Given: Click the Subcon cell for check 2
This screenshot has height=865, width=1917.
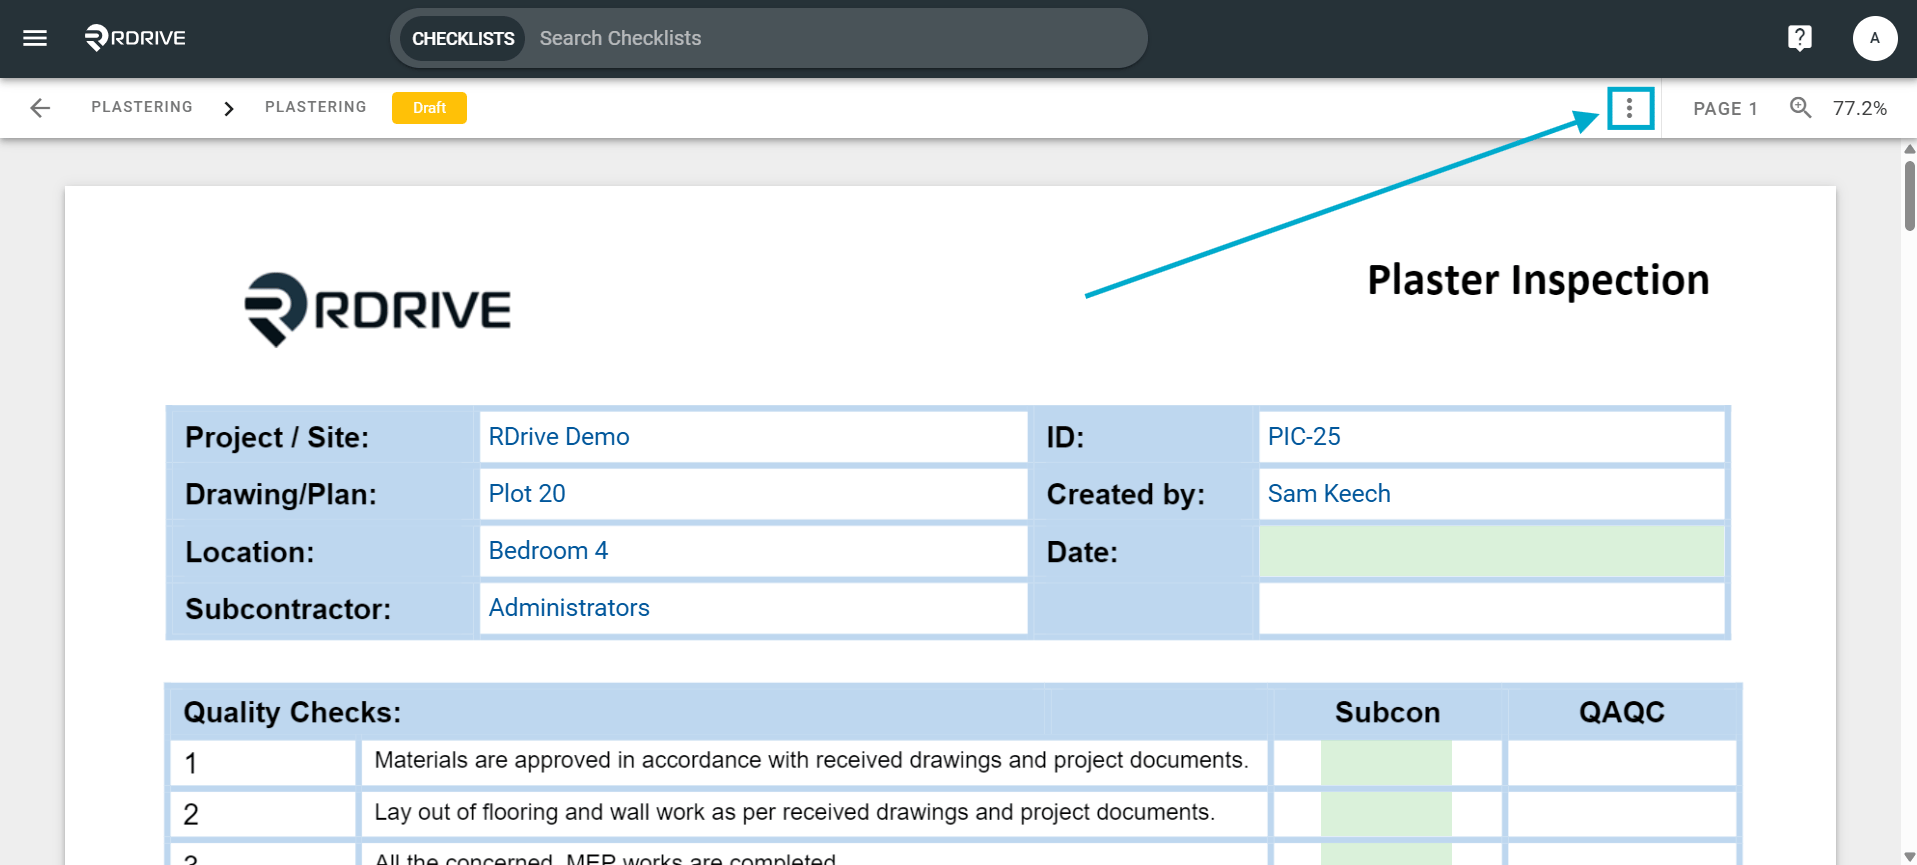Looking at the screenshot, I should pos(1386,814).
